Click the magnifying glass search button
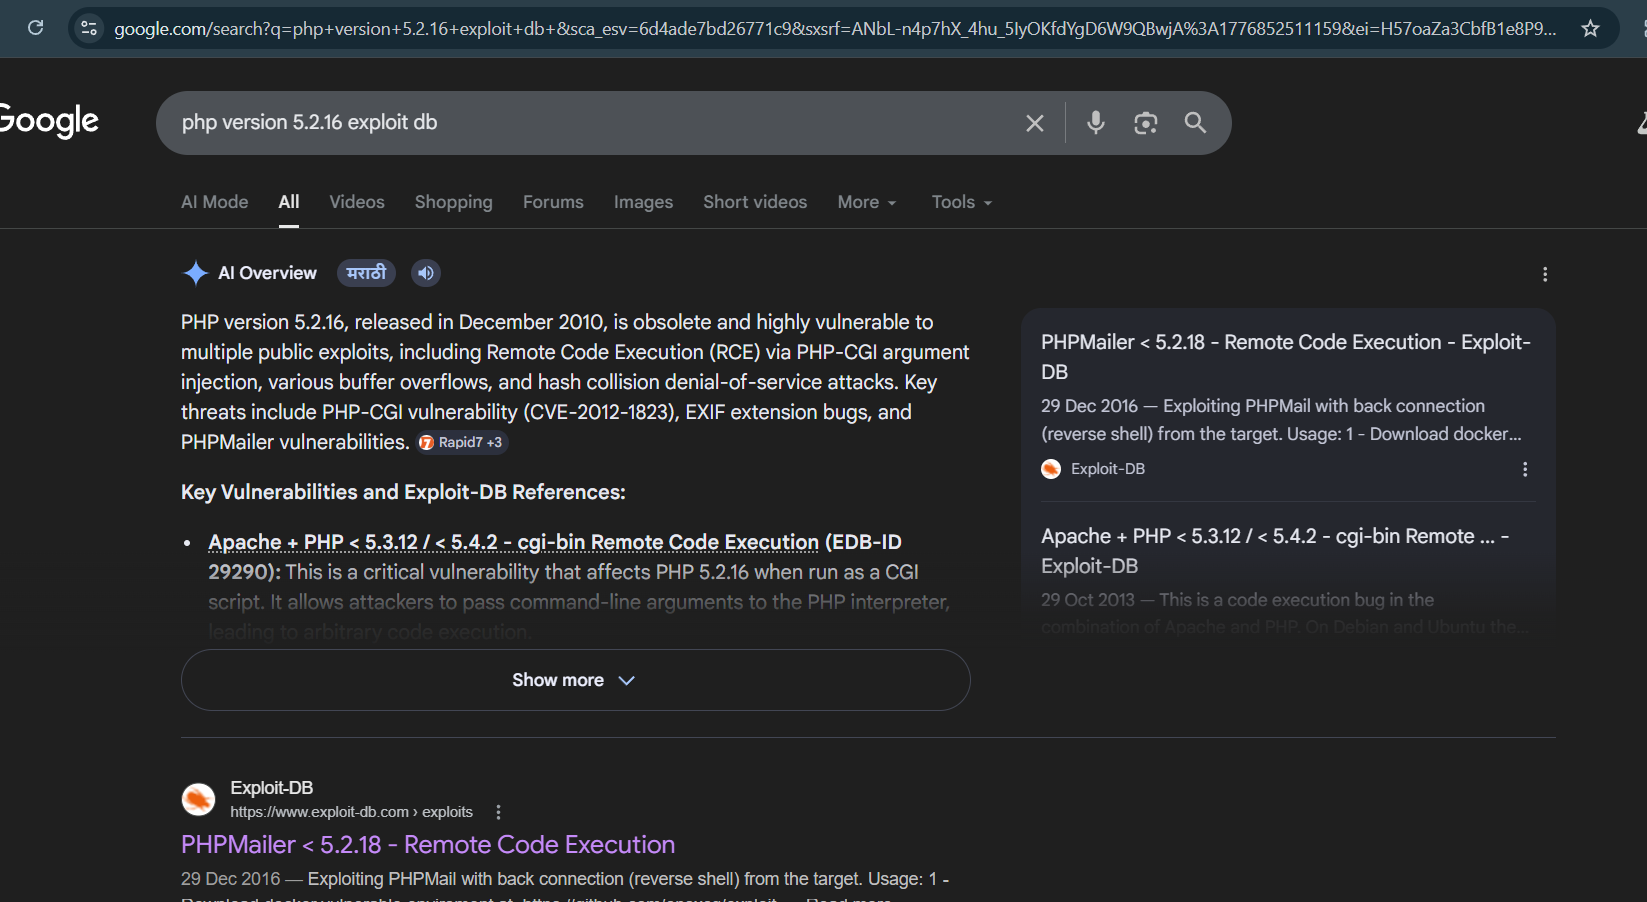The width and height of the screenshot is (1647, 902). pos(1195,123)
